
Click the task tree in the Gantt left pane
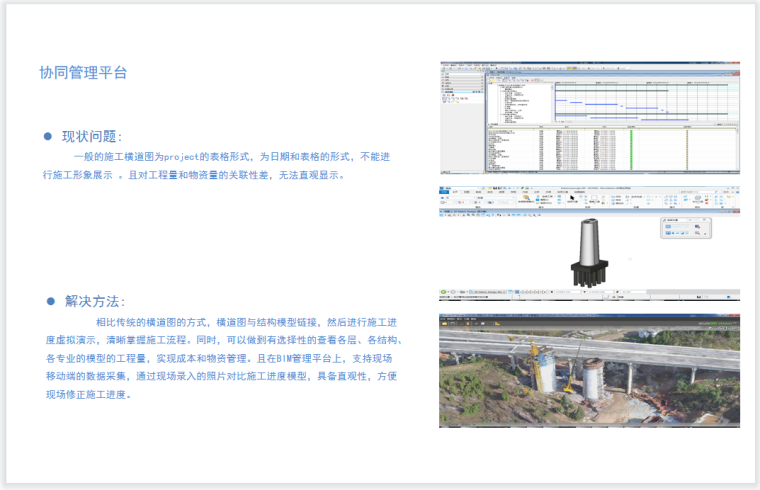[517, 100]
